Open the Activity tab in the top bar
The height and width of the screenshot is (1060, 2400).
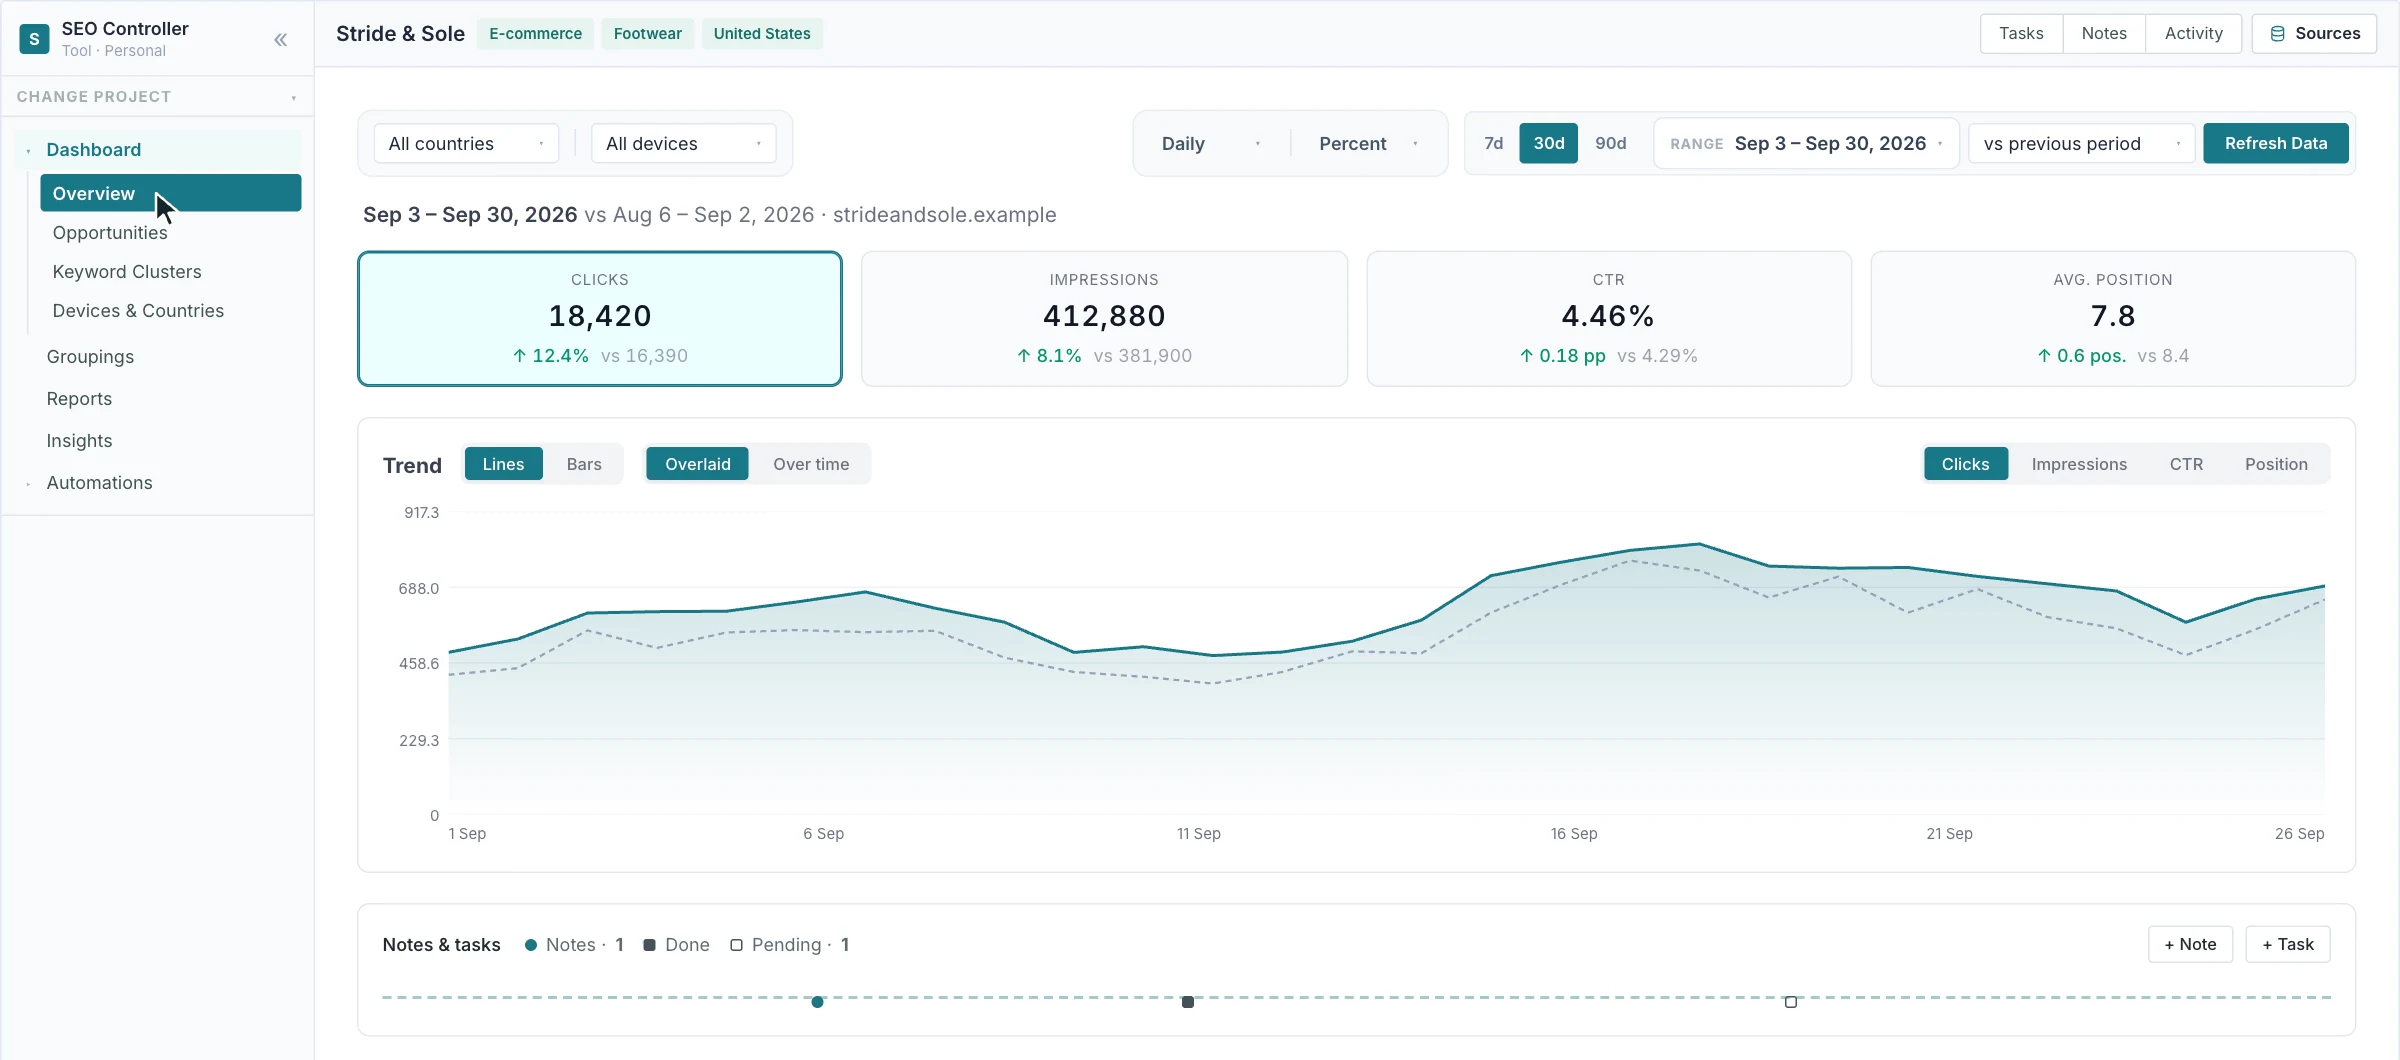2193,33
